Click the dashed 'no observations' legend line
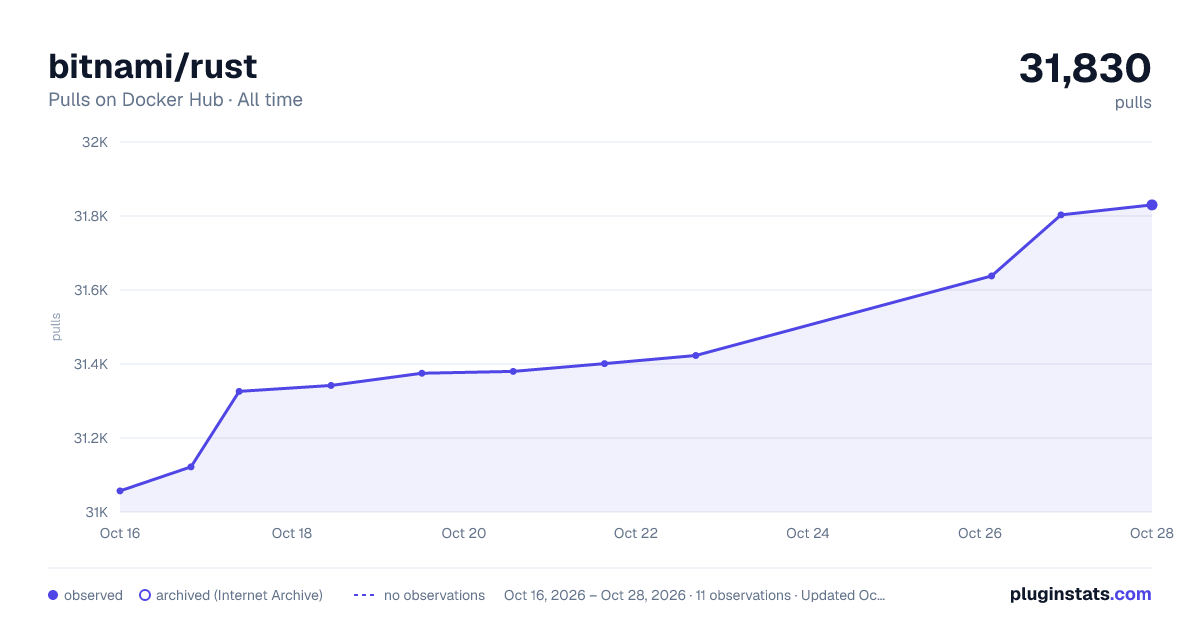The height and width of the screenshot is (630, 1200). (364, 595)
